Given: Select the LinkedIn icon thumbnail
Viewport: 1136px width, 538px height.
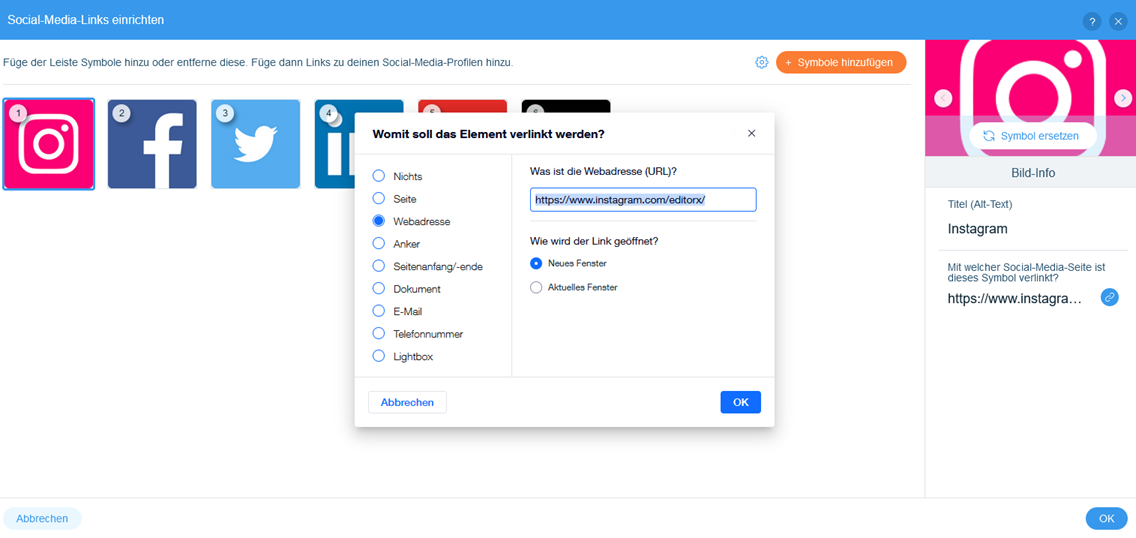Looking at the screenshot, I should pyautogui.click(x=335, y=144).
